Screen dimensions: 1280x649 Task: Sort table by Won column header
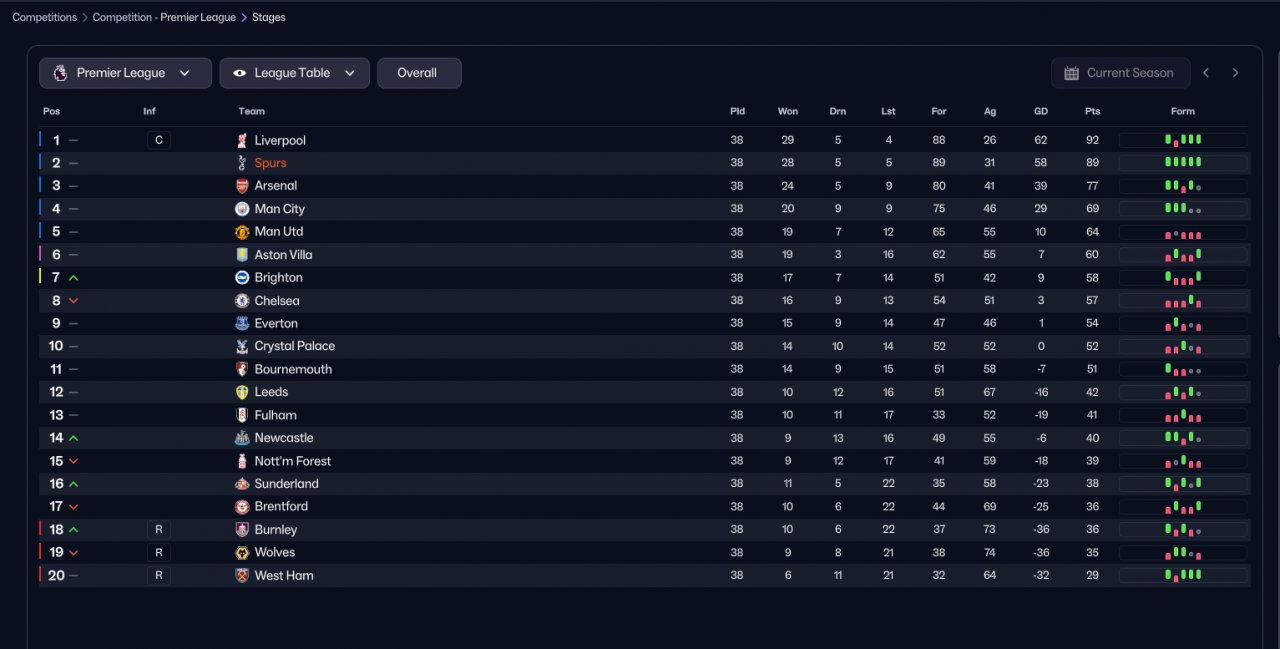click(x=788, y=112)
